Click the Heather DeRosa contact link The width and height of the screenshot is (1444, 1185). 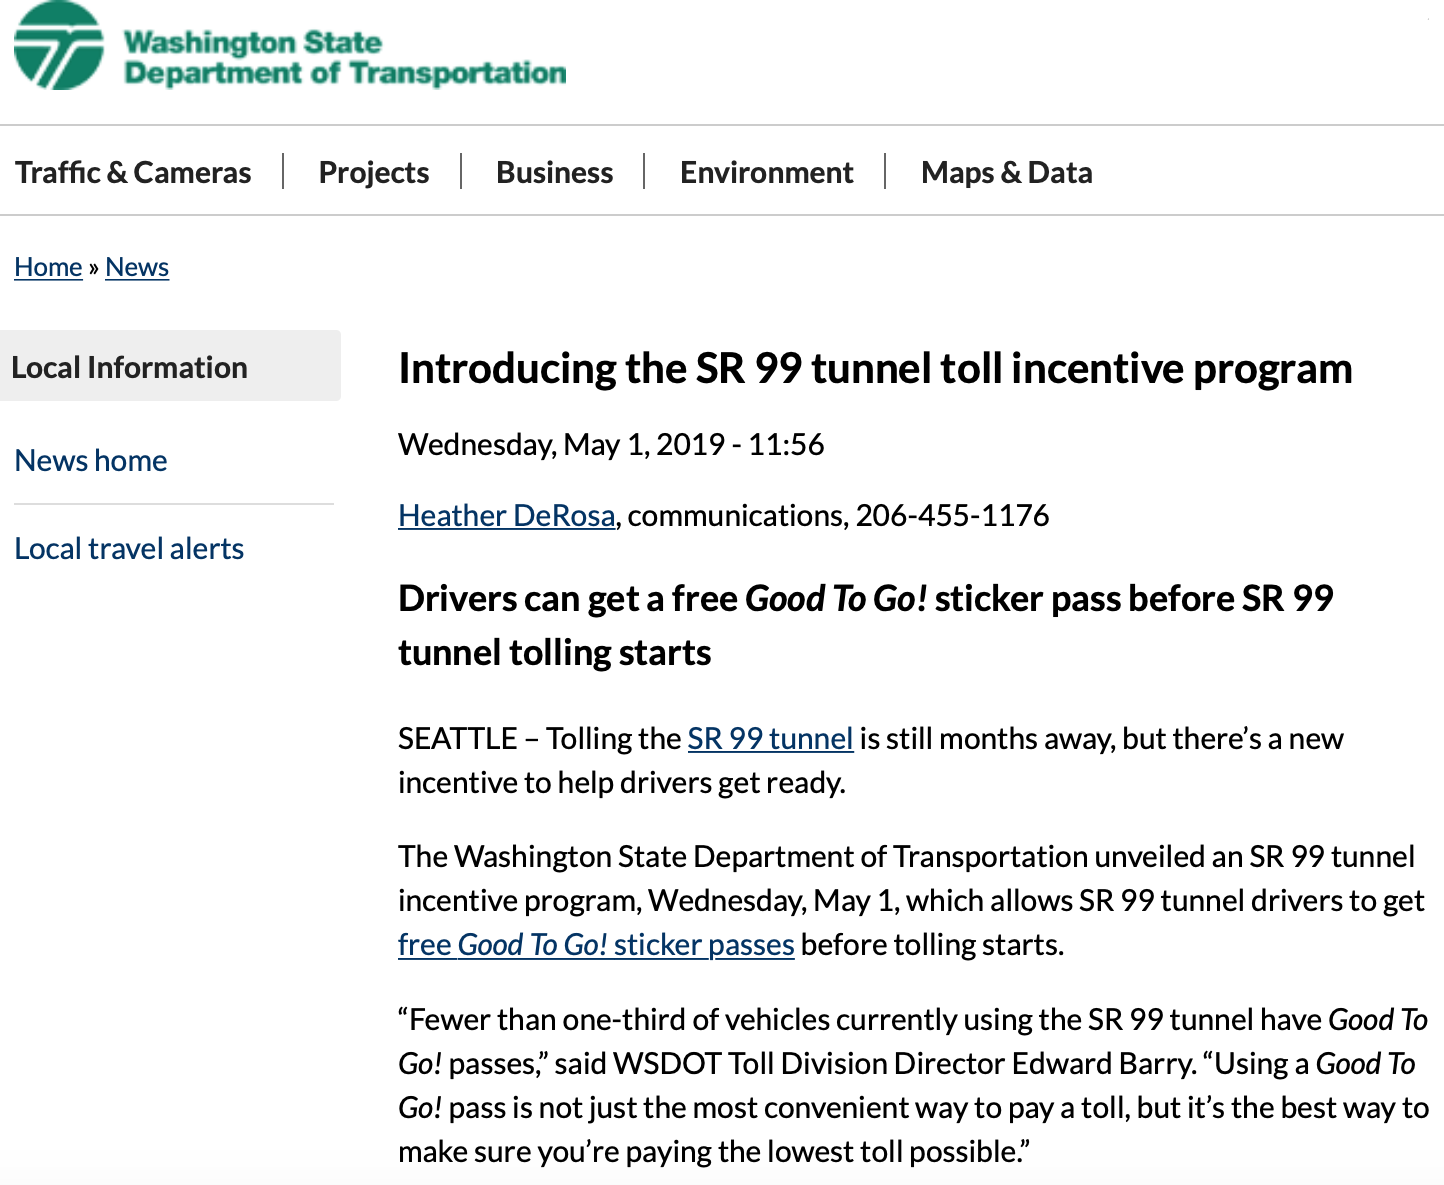tap(506, 515)
